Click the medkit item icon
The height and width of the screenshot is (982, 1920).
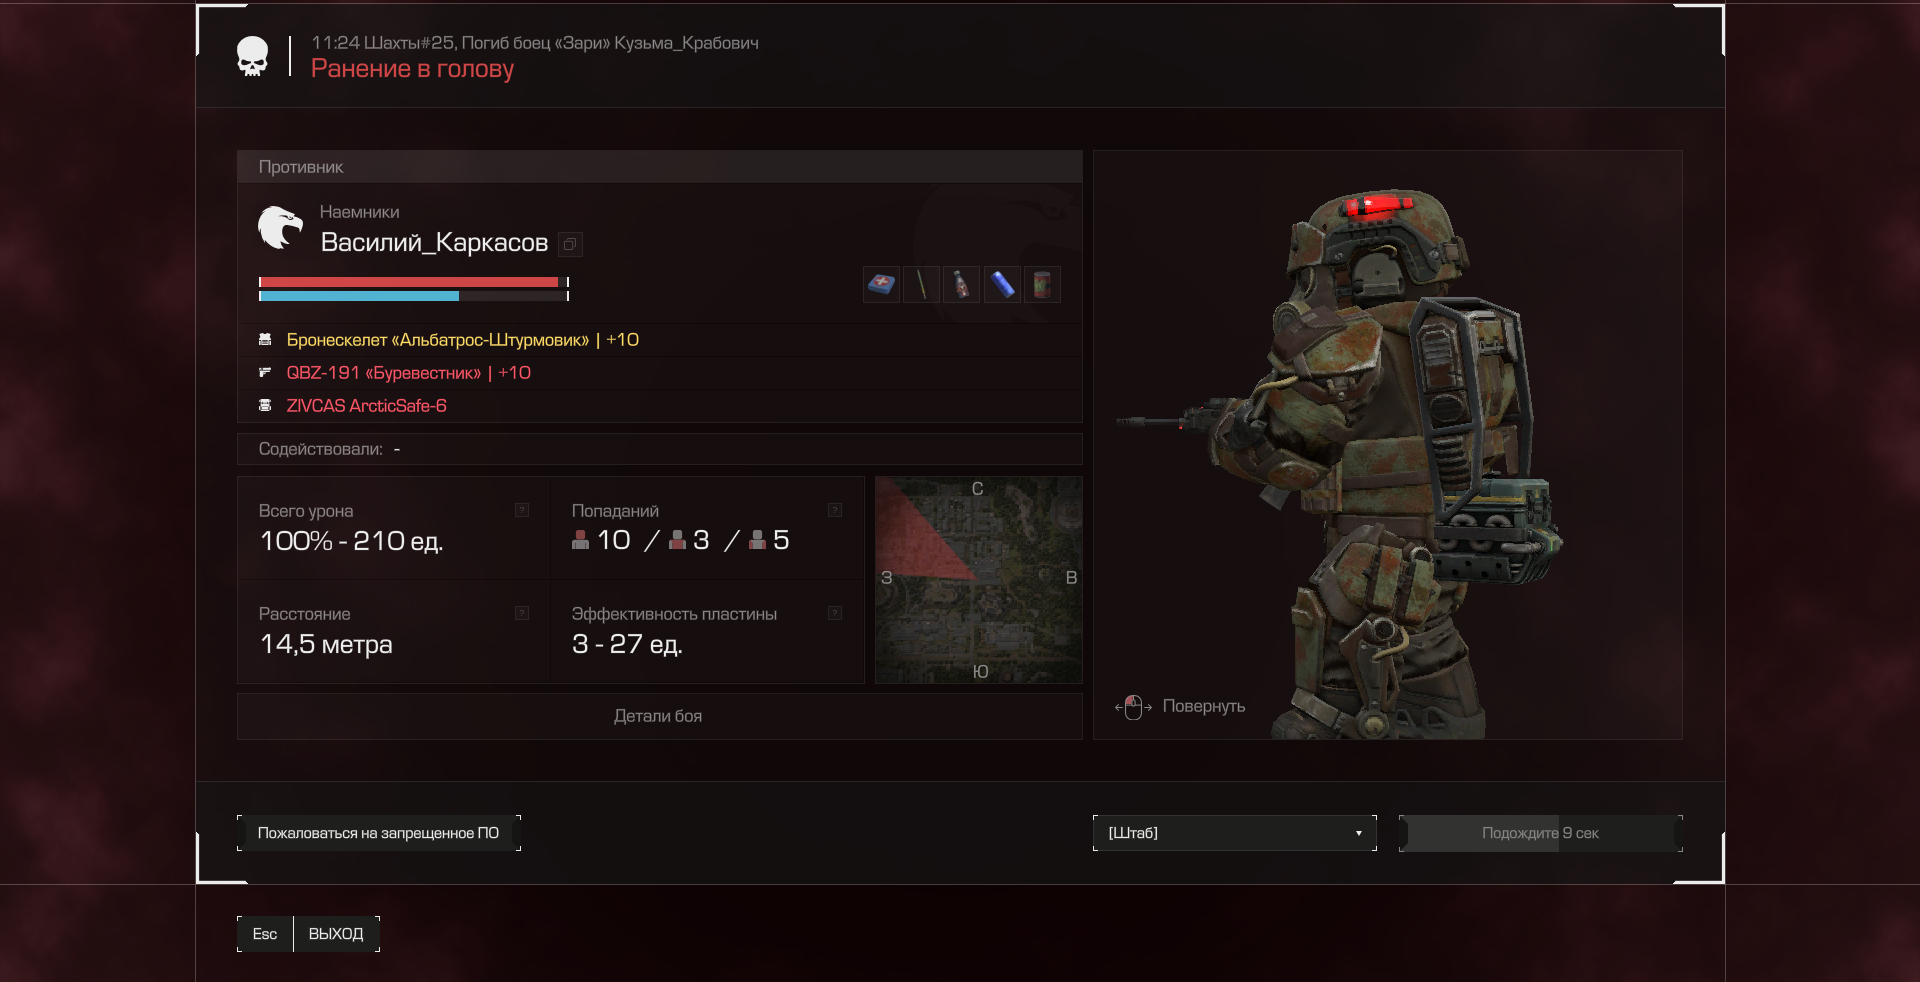click(882, 285)
